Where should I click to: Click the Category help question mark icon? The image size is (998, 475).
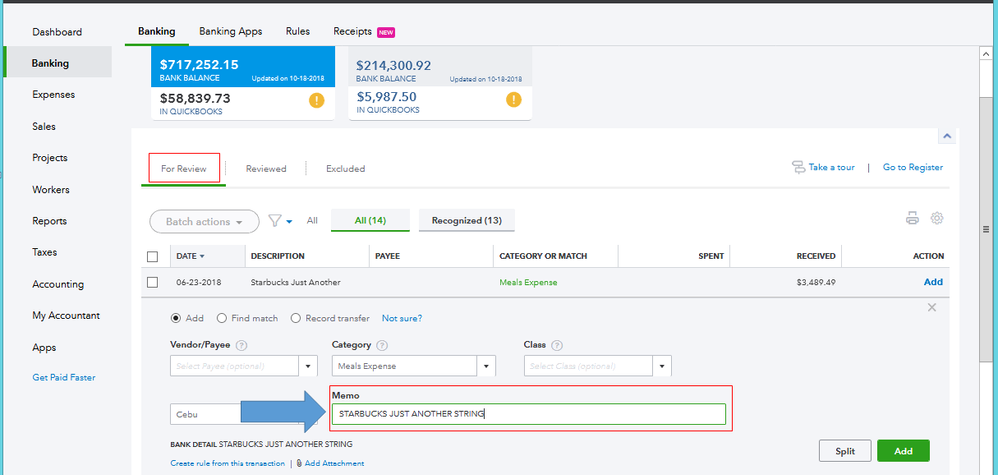point(383,345)
